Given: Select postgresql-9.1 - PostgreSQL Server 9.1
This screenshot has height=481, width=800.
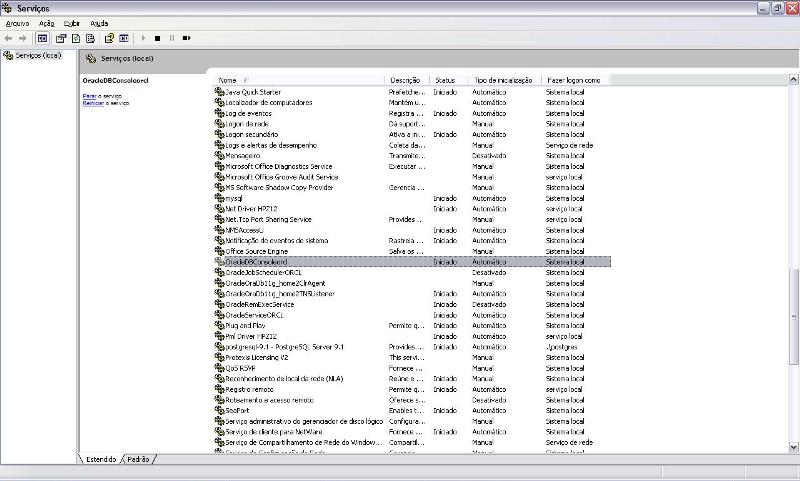Looking at the screenshot, I should pos(284,347).
